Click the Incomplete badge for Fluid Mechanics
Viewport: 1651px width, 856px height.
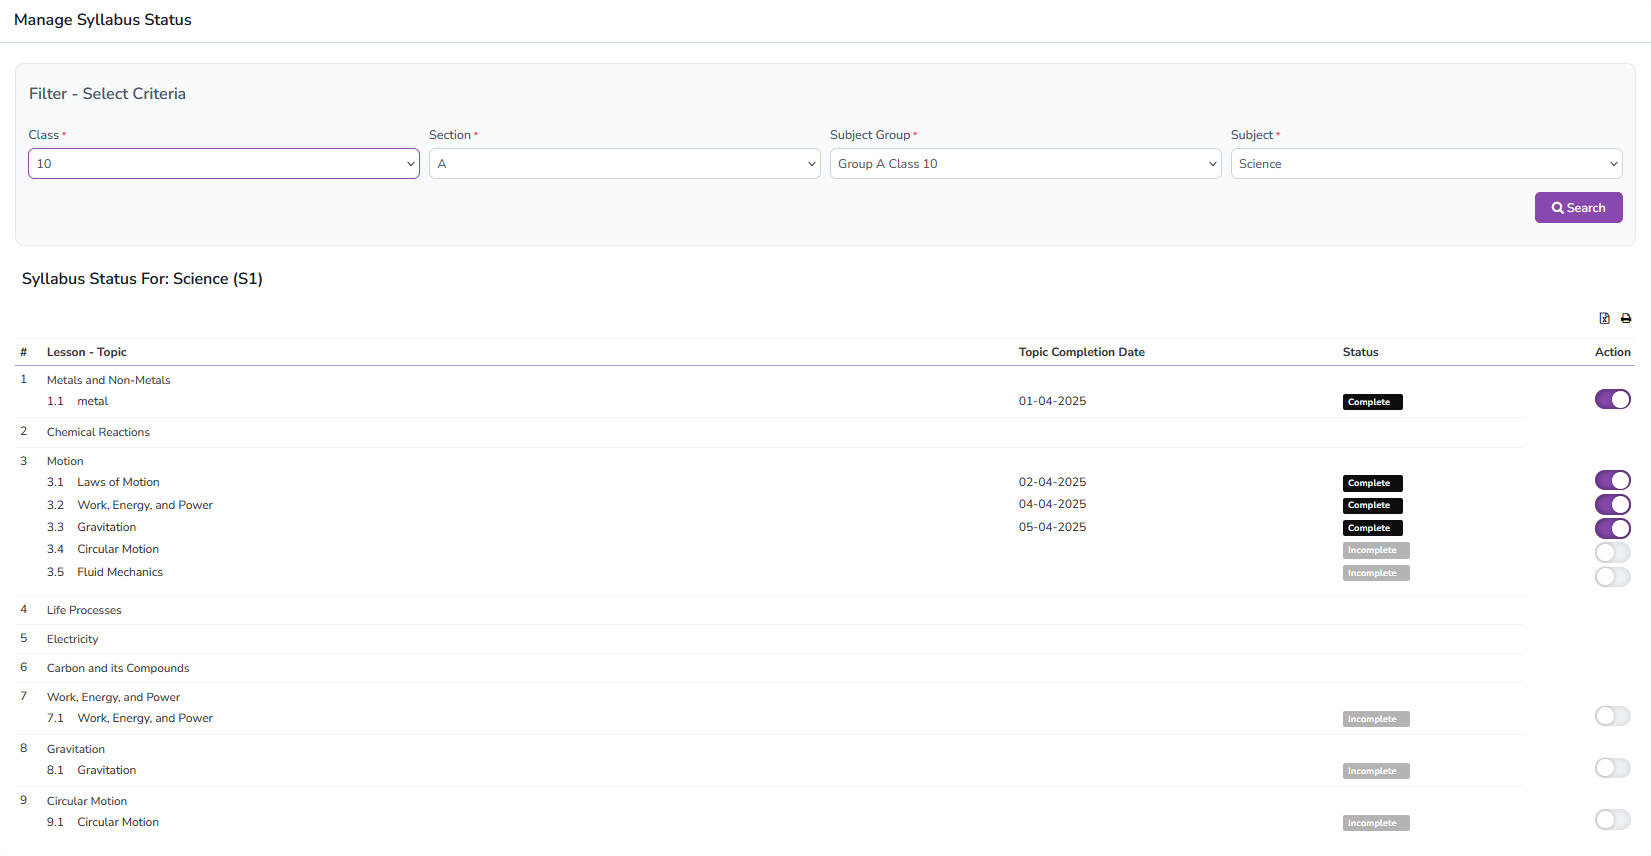click(1375, 573)
